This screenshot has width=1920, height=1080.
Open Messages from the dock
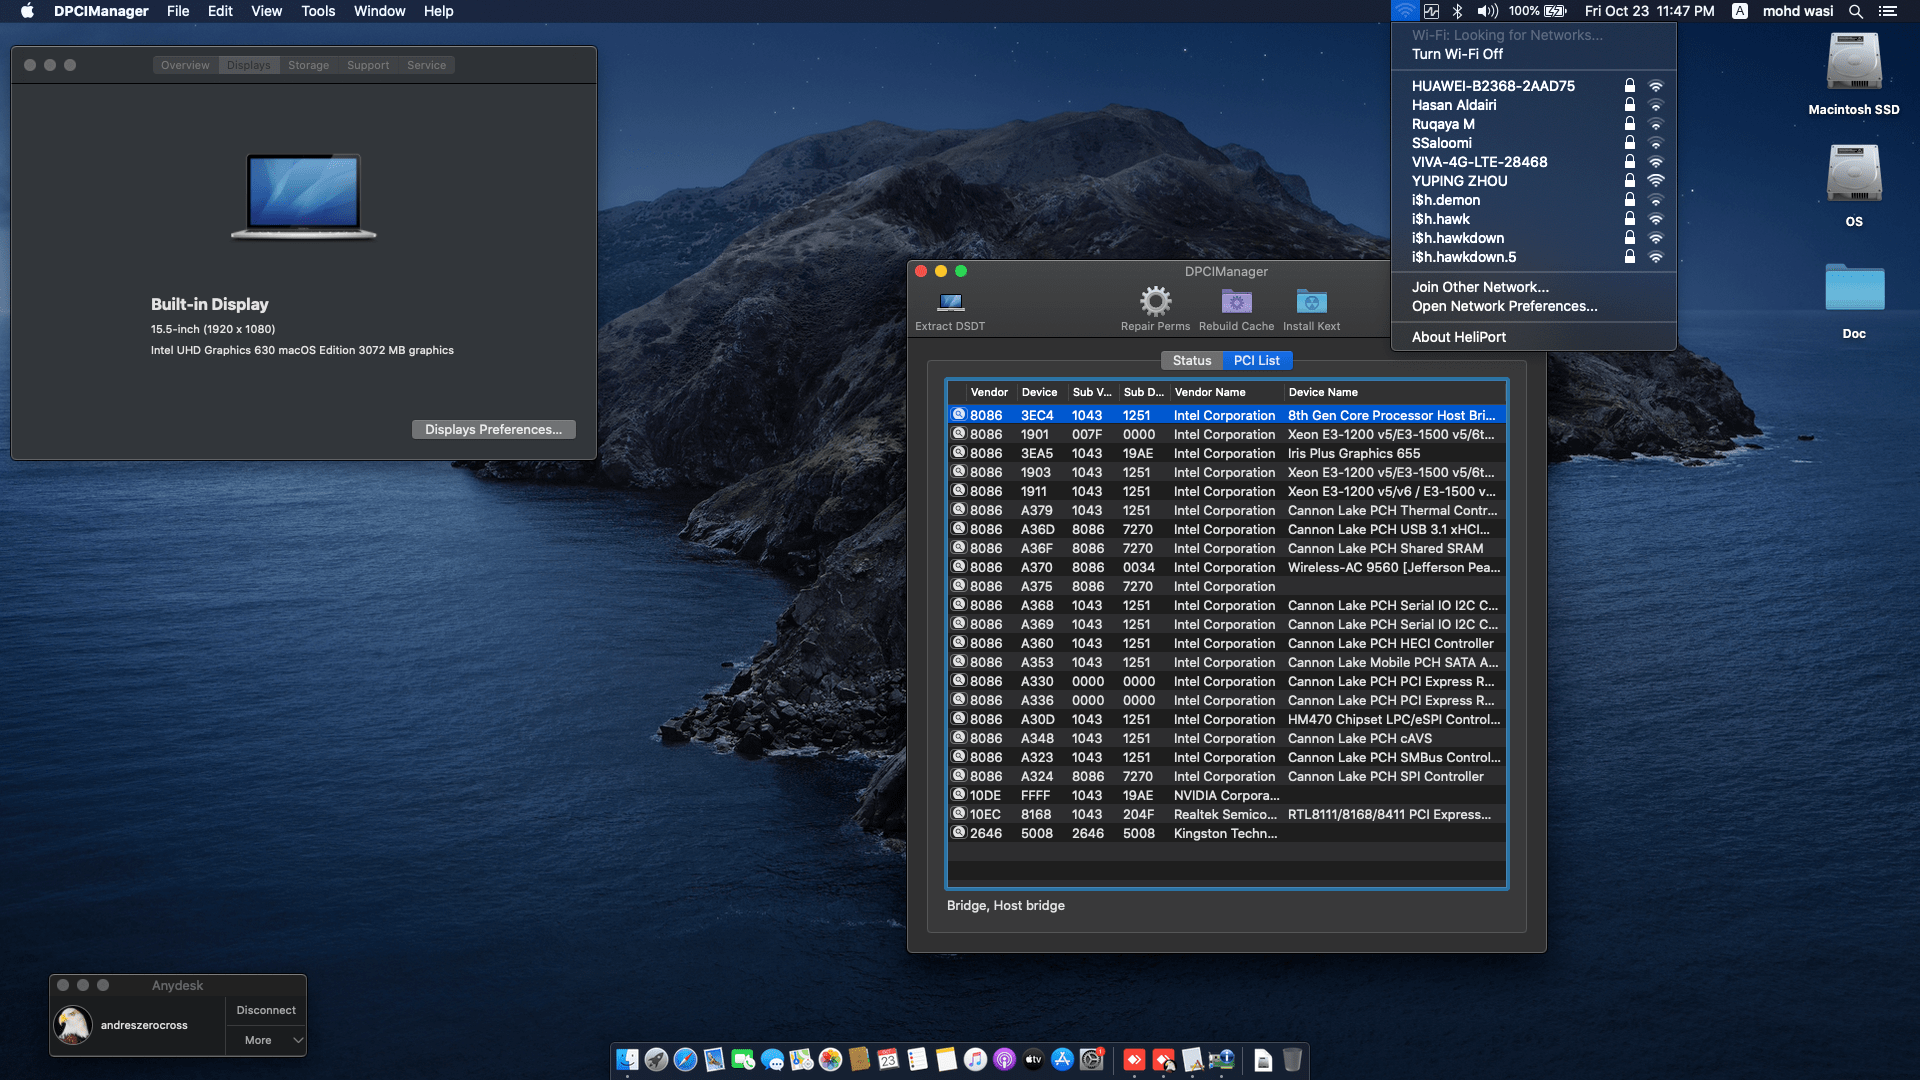772,1060
